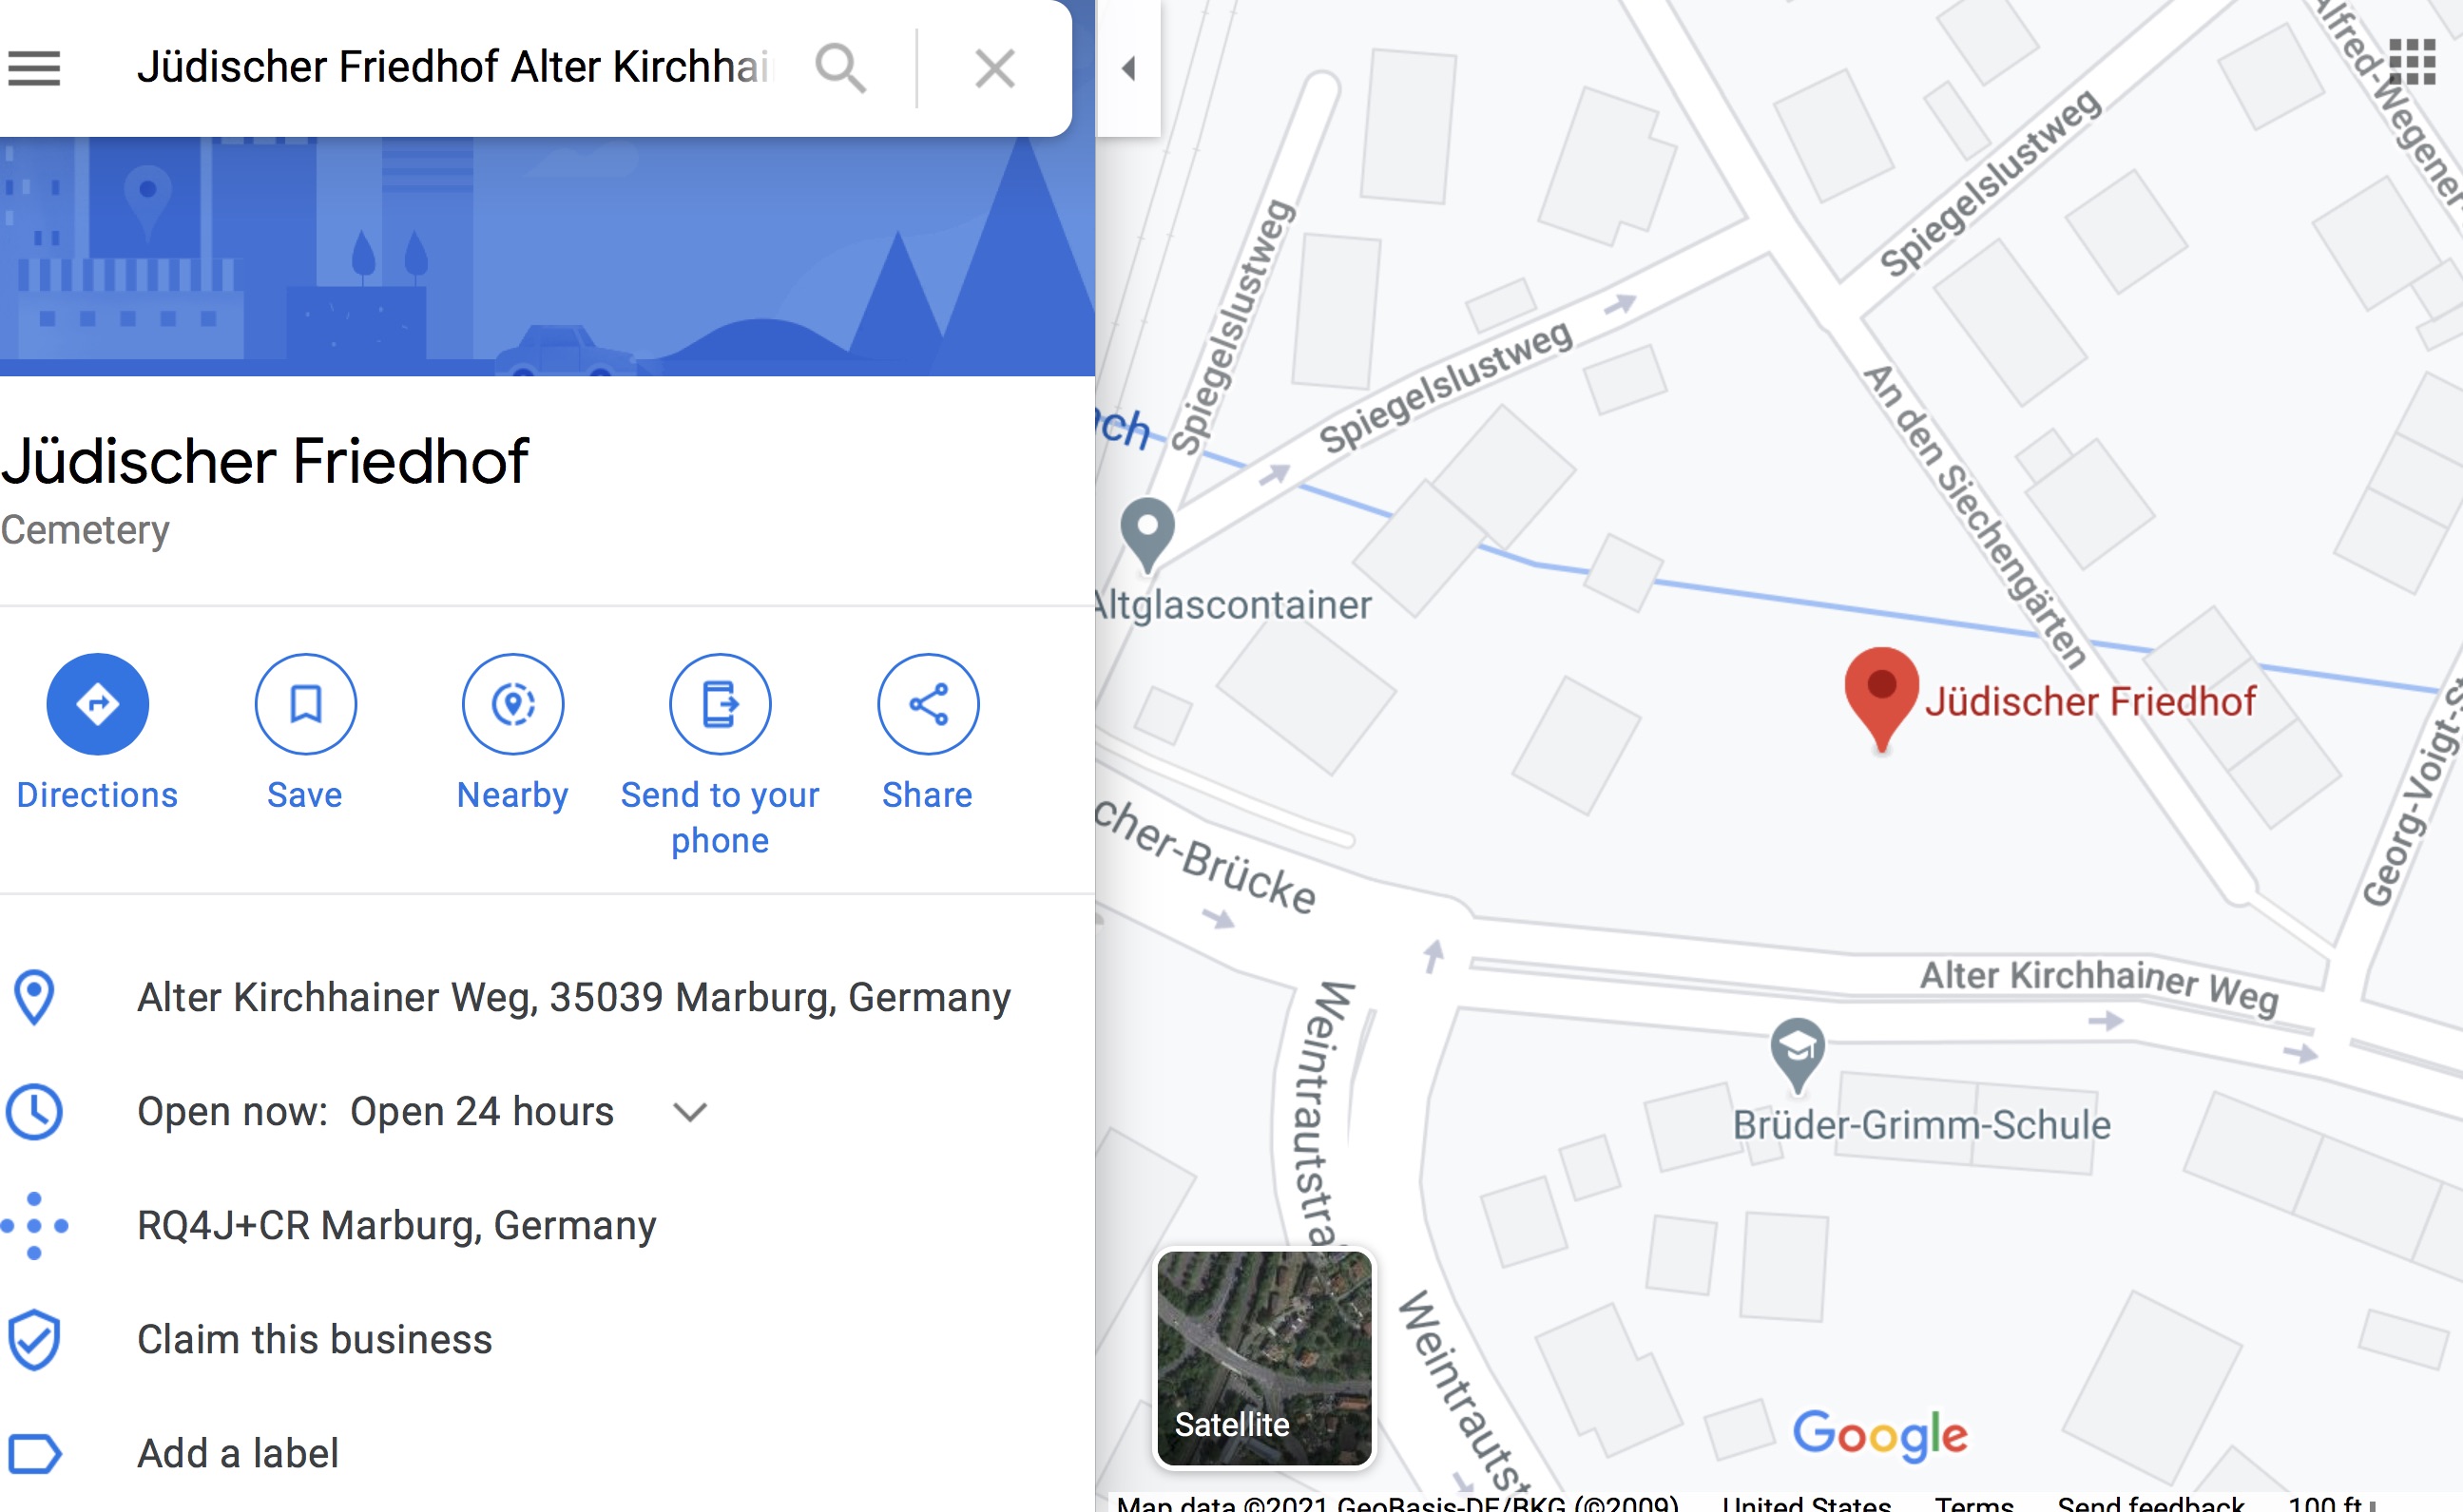Open the hamburger main menu
The width and height of the screenshot is (2463, 1512).
[x=34, y=68]
